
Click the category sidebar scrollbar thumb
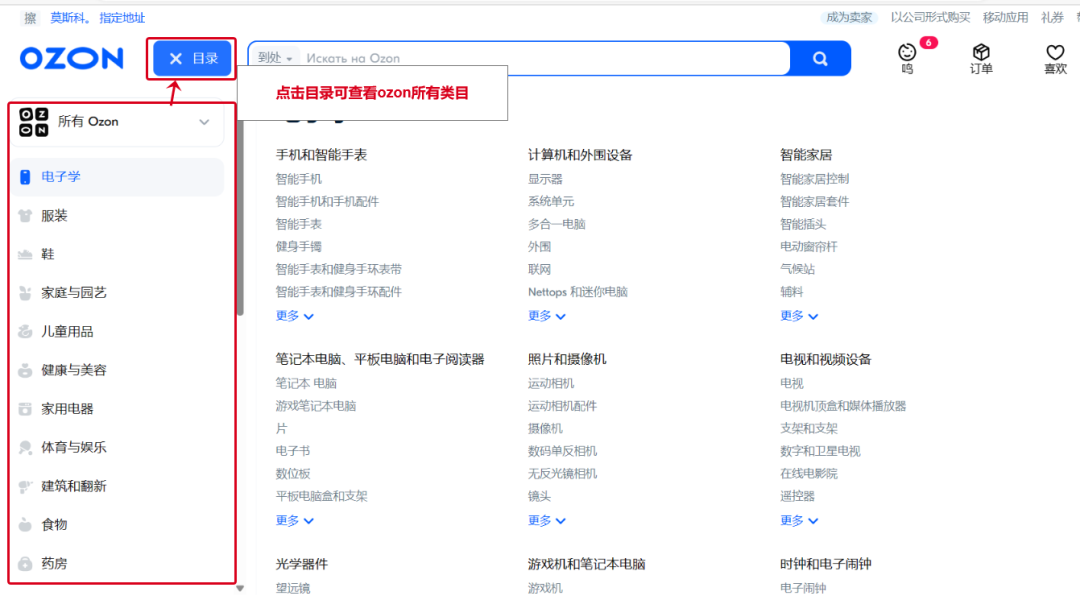[240, 217]
